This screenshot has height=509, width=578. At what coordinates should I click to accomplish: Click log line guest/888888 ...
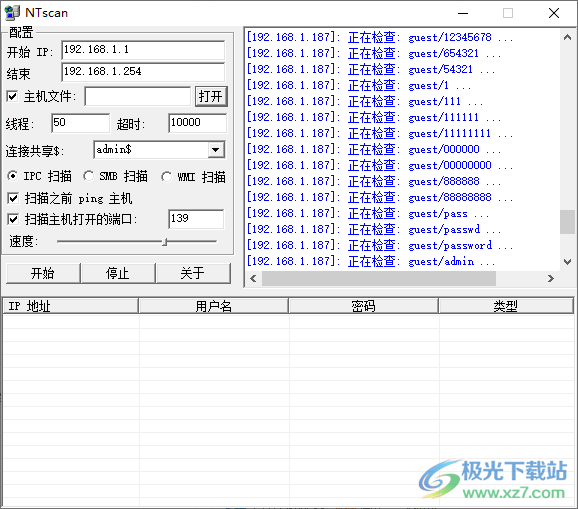pyautogui.click(x=374, y=181)
